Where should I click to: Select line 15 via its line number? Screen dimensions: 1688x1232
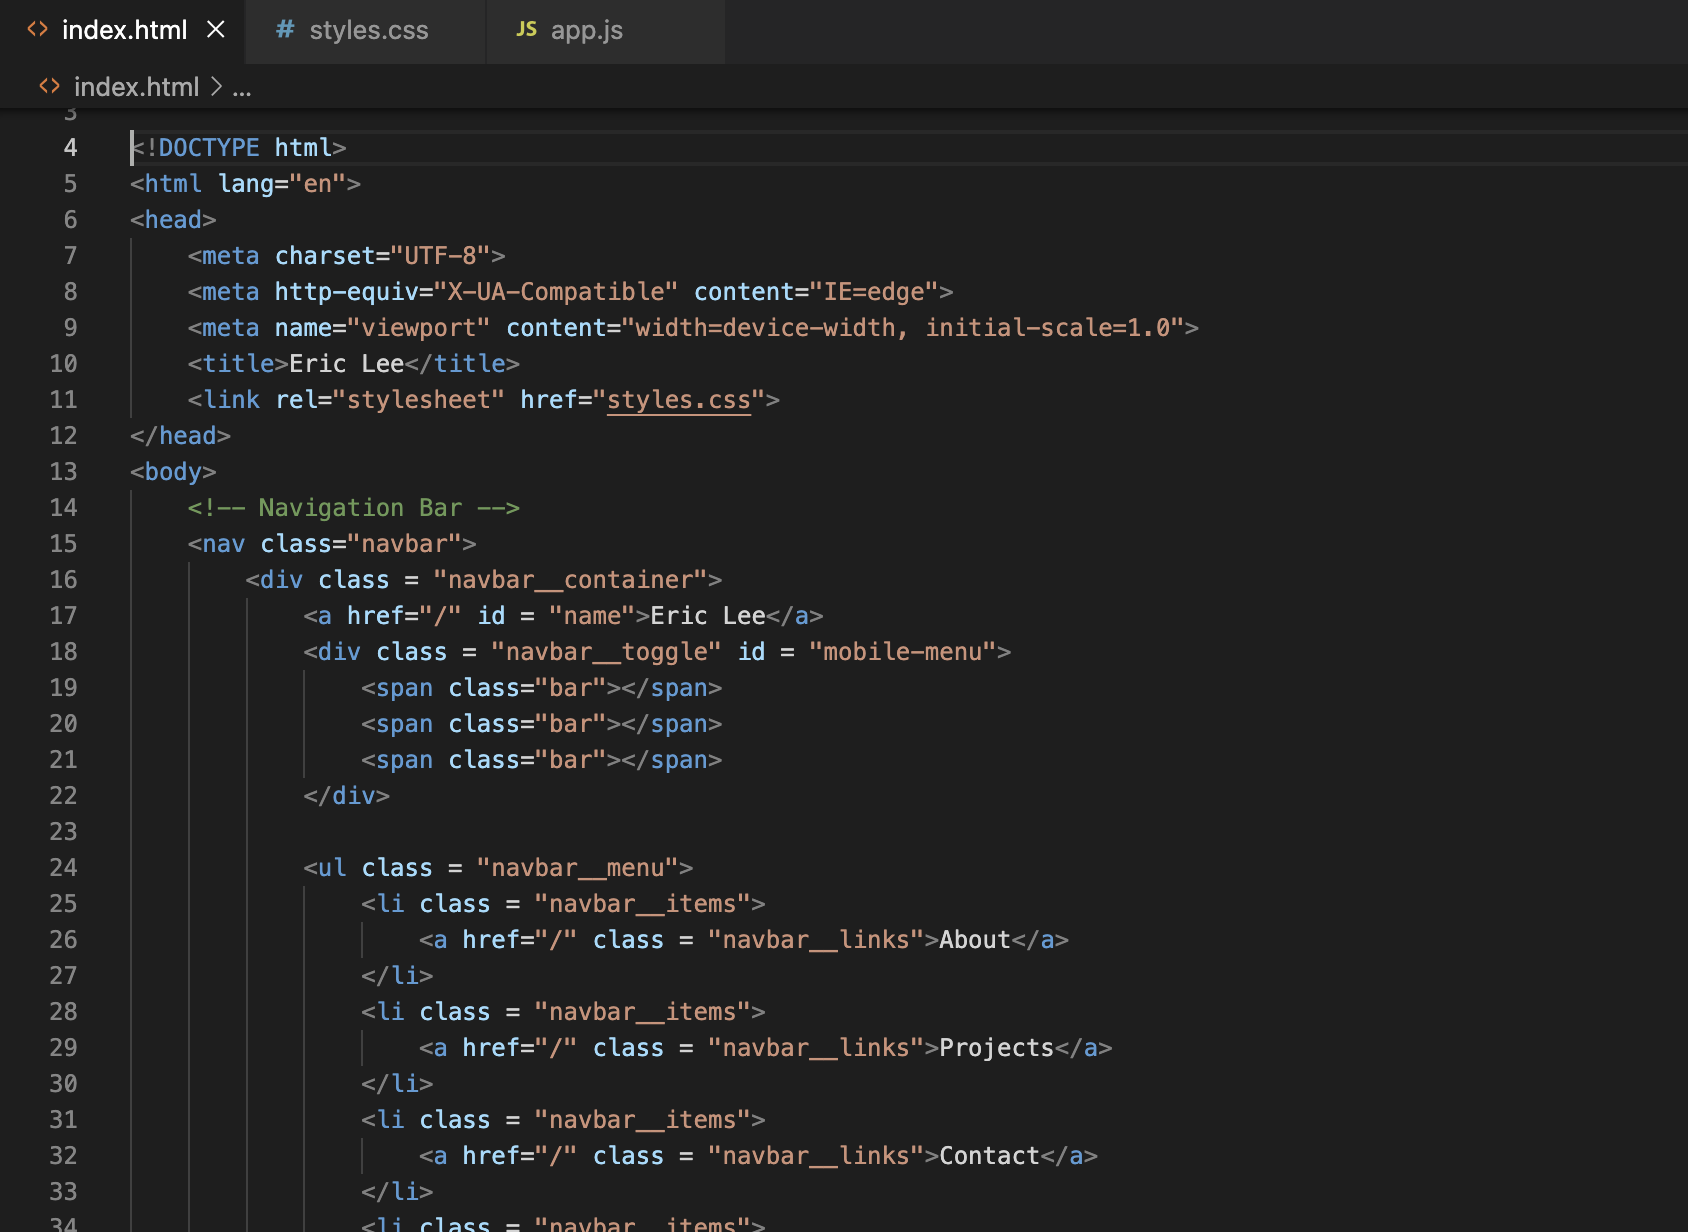[63, 544]
